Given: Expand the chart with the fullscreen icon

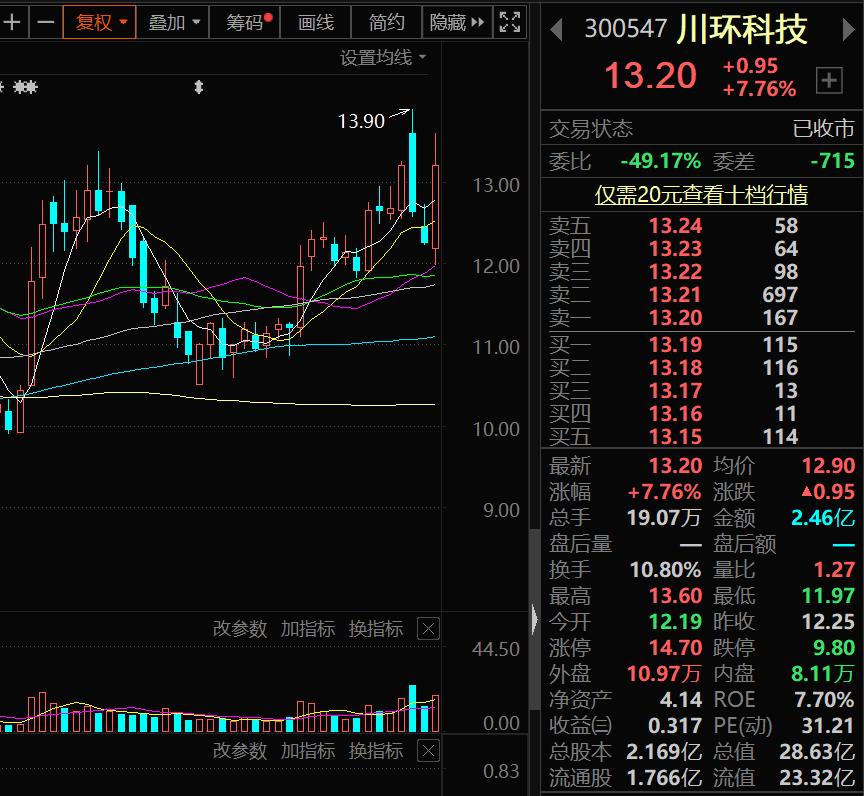Looking at the screenshot, I should pos(509,21).
